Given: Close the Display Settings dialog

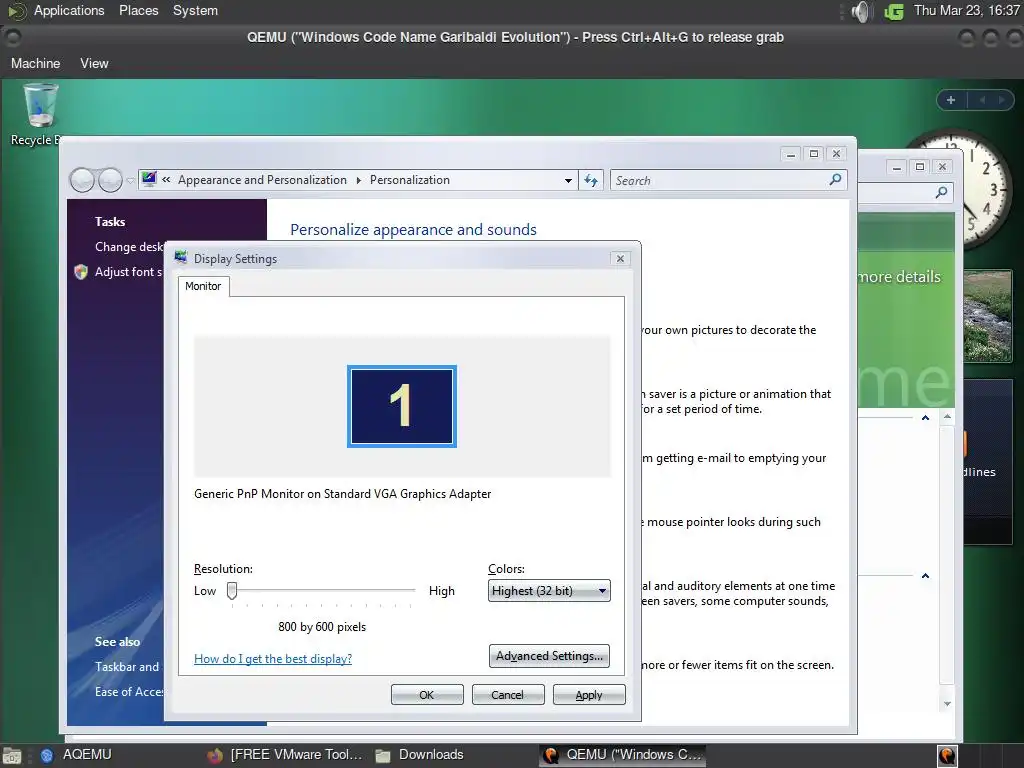Looking at the screenshot, I should pos(620,259).
